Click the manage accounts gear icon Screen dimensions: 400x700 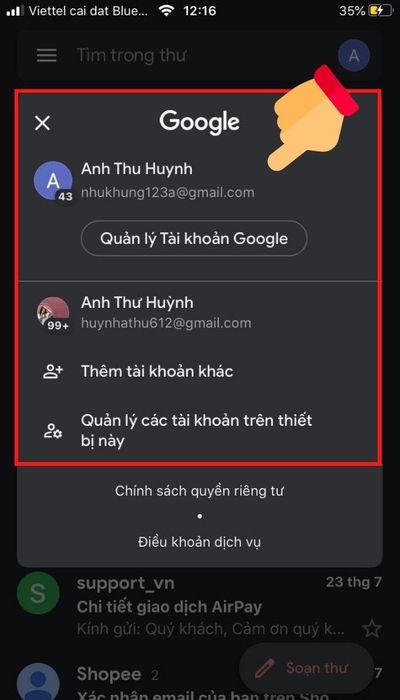(53, 431)
